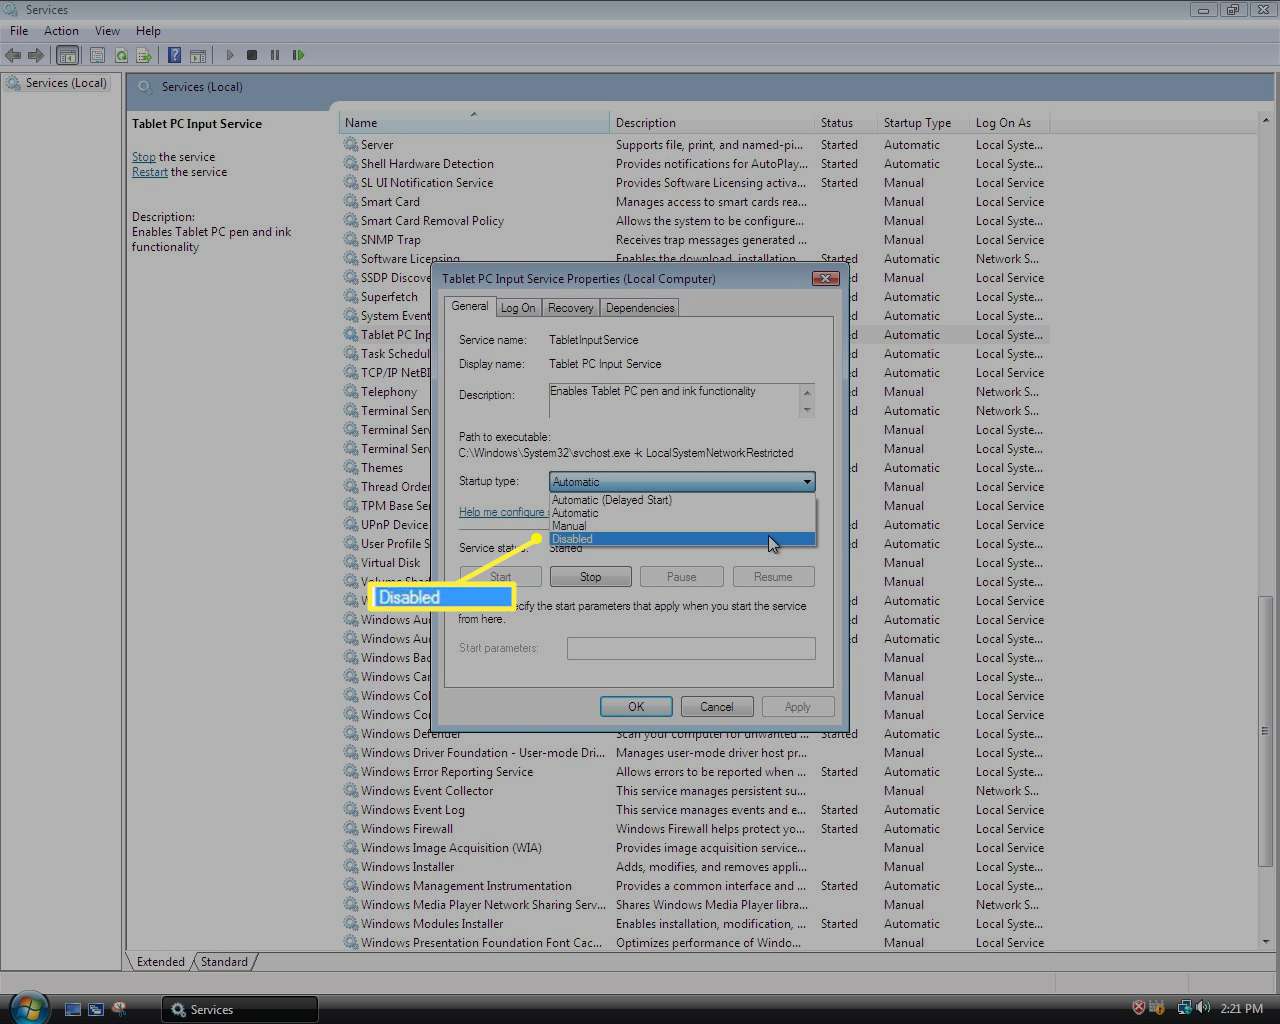Open the Help me configure link
This screenshot has height=1024, width=1280.
coord(502,512)
